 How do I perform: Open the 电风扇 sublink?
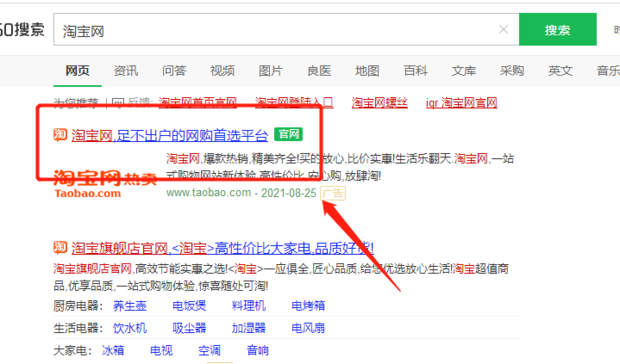[x=308, y=328]
